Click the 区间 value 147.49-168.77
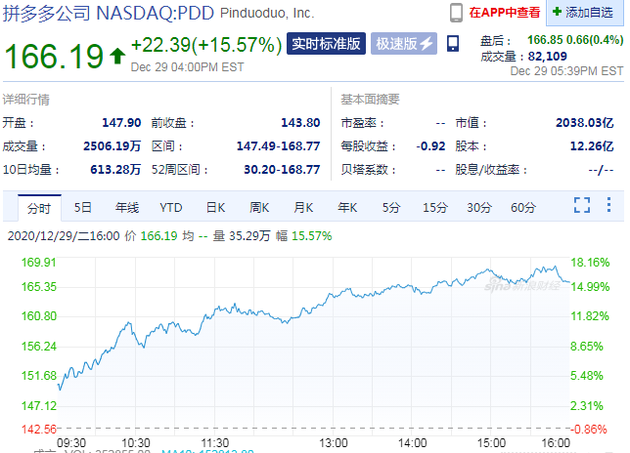This screenshot has width=630, height=453. (x=278, y=146)
